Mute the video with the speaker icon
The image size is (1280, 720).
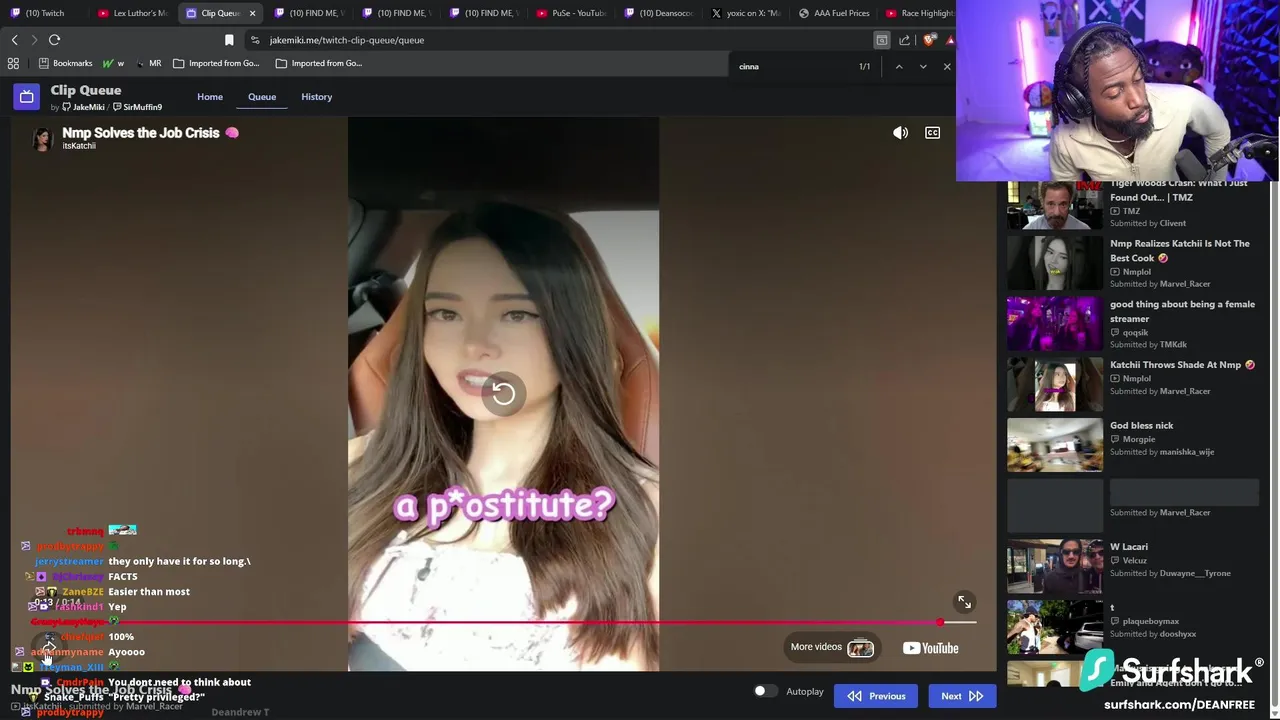pos(900,132)
